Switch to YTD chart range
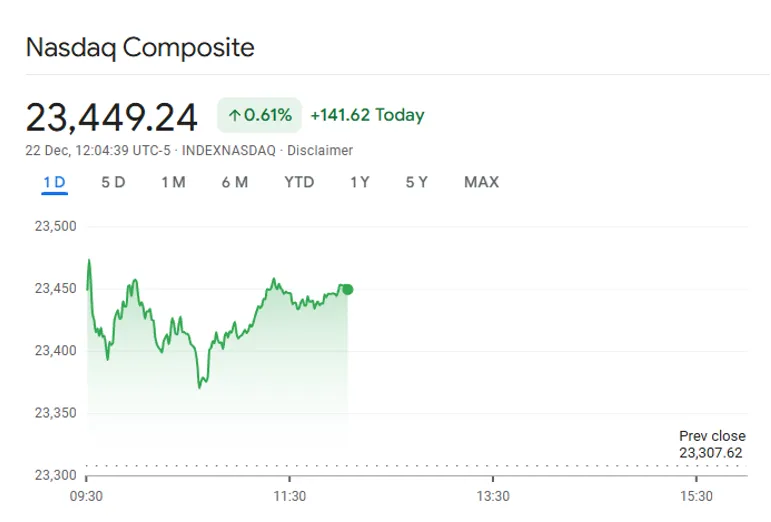Screen dimensions: 771x522 [299, 182]
